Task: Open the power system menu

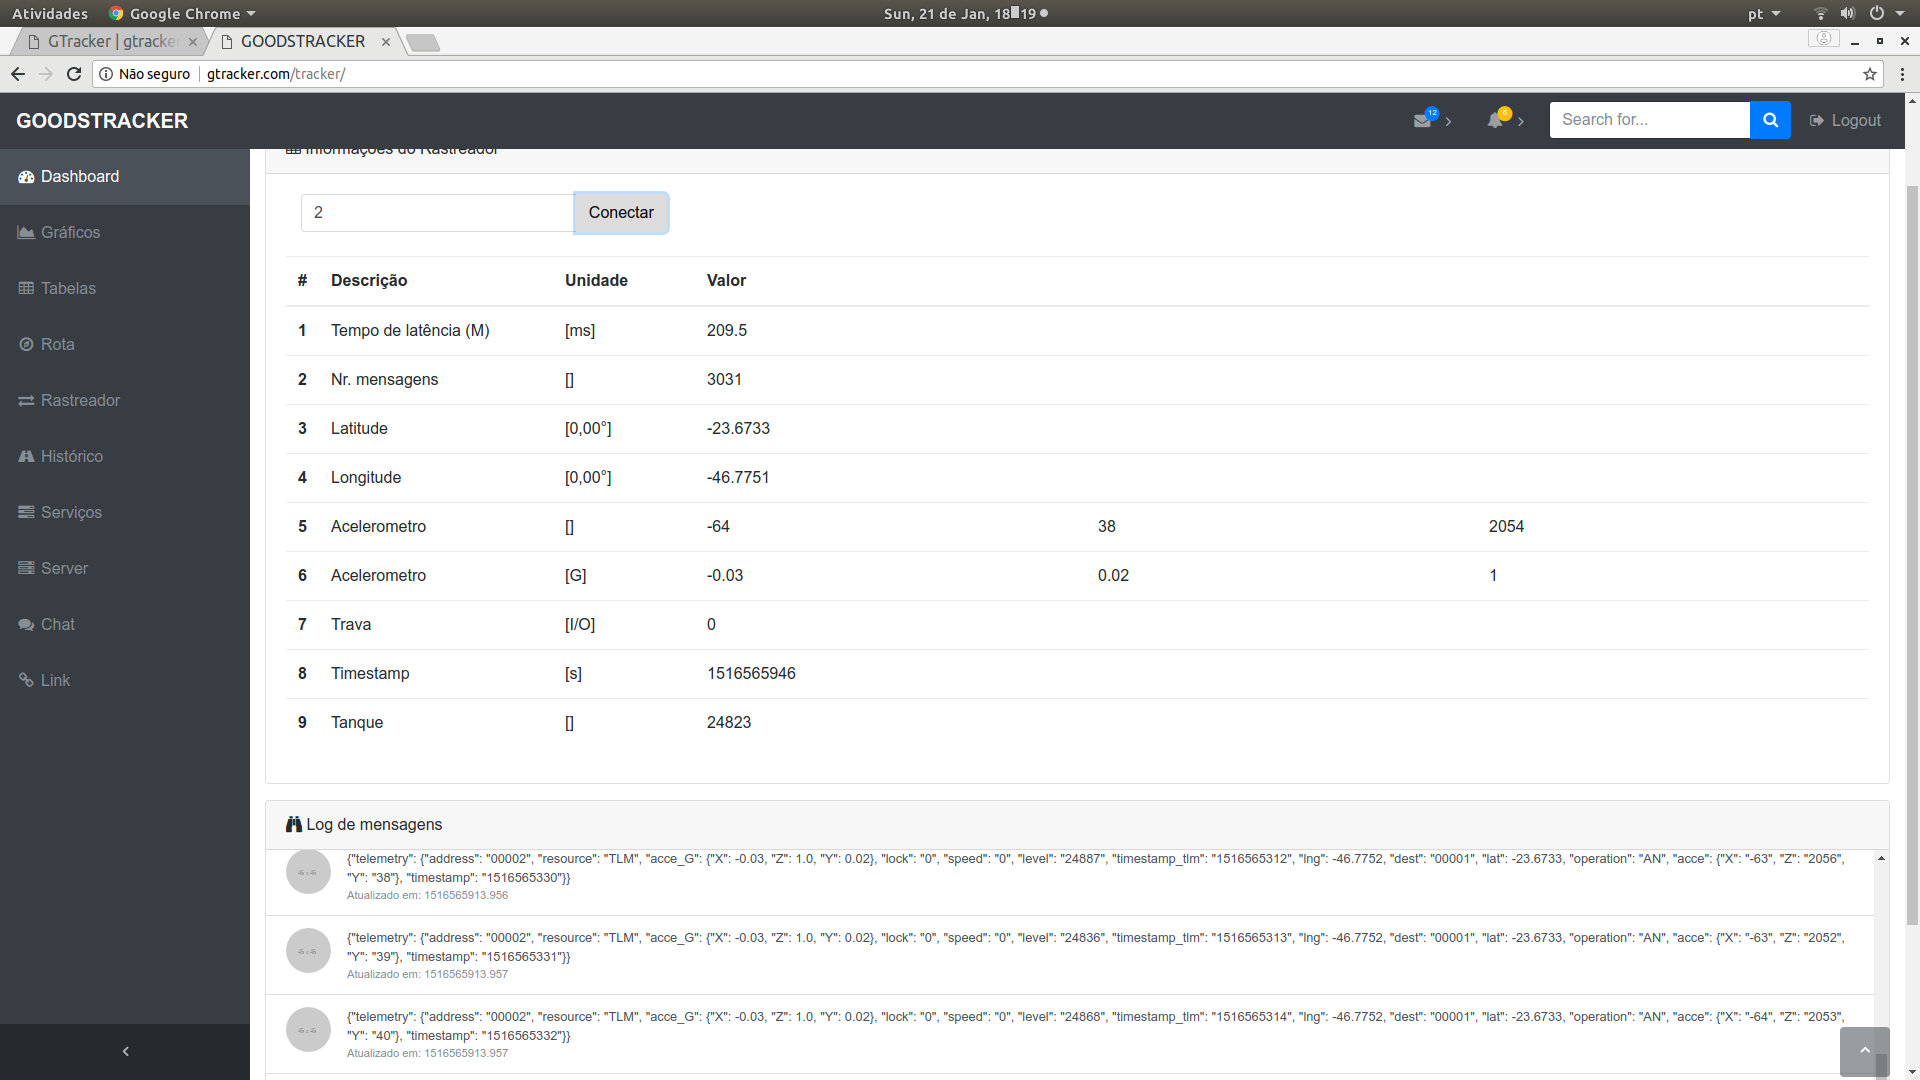Action: pos(1886,13)
